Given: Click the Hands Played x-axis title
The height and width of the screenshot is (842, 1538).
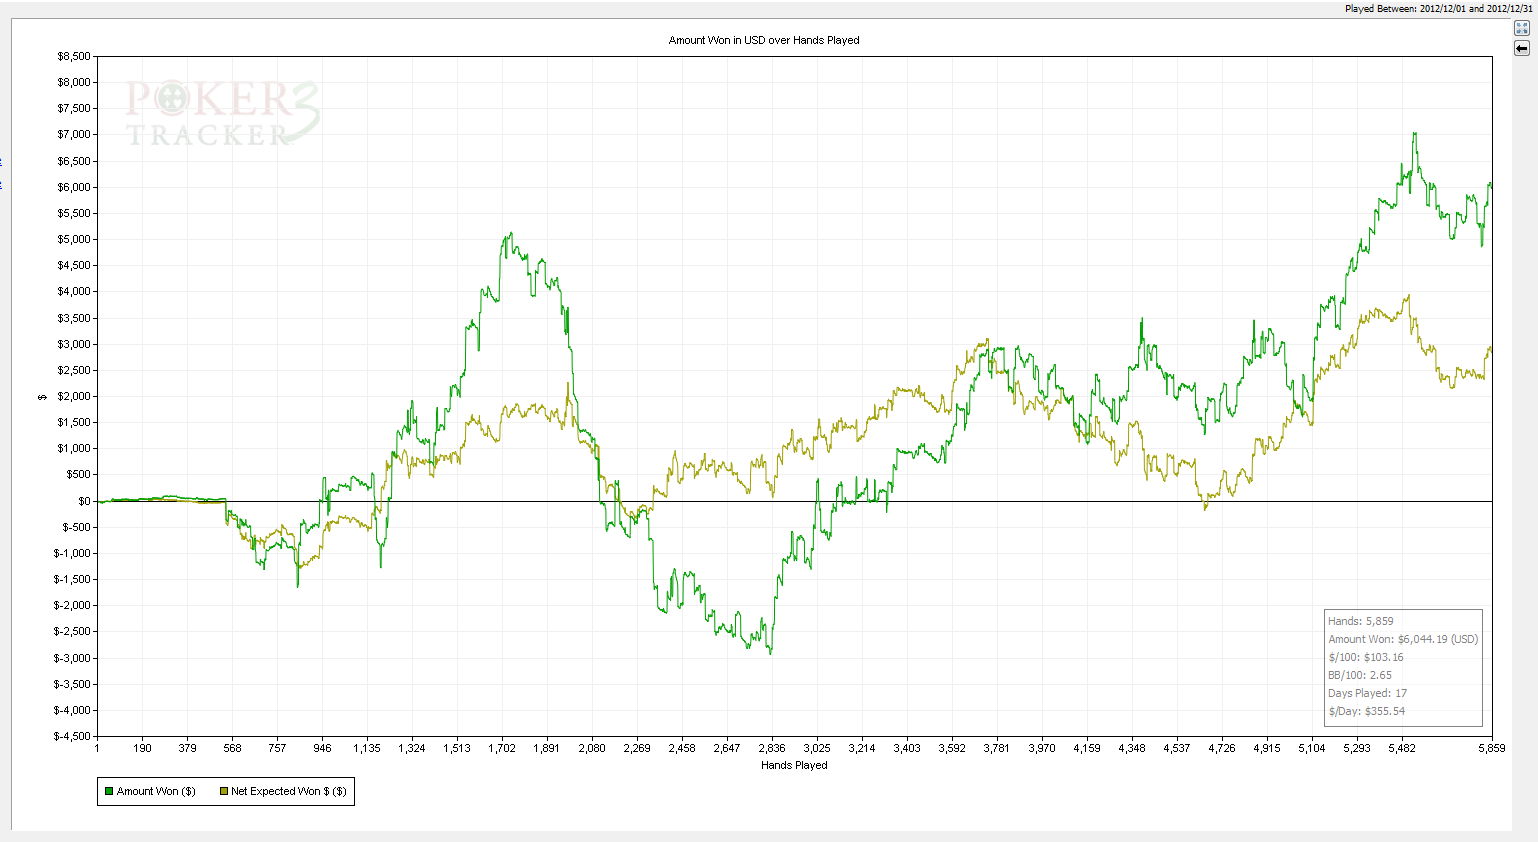Looking at the screenshot, I should coord(794,765).
